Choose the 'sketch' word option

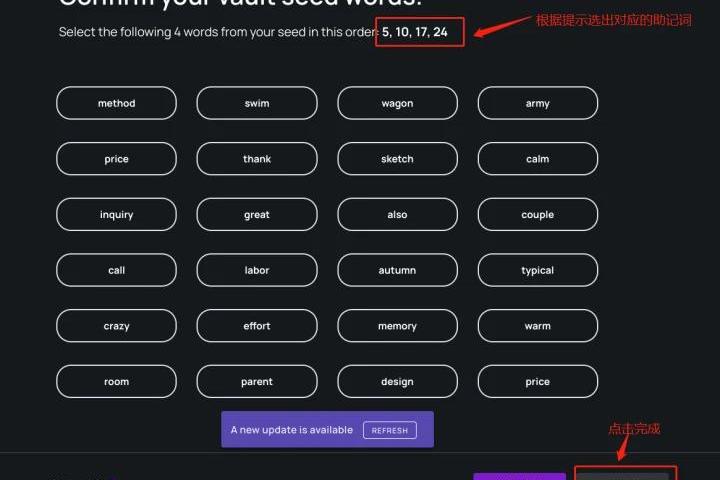[397, 159]
